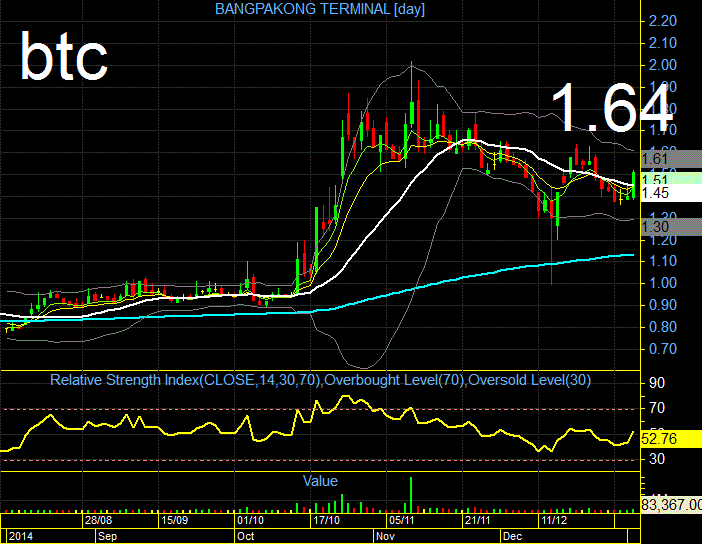Select the Relative Strength Index indicator title
The width and height of the screenshot is (702, 544).
click(x=320, y=380)
